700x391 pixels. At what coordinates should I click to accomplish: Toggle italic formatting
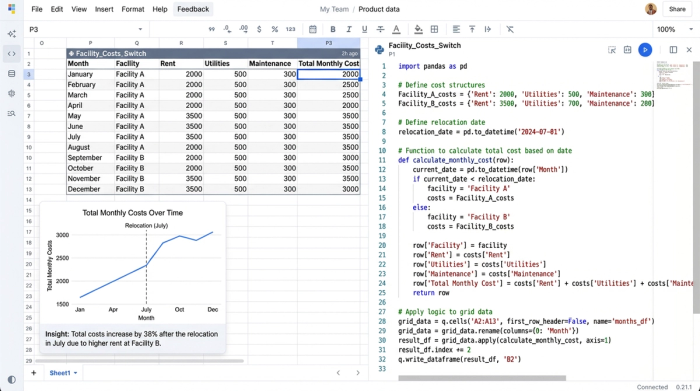(x=349, y=29)
